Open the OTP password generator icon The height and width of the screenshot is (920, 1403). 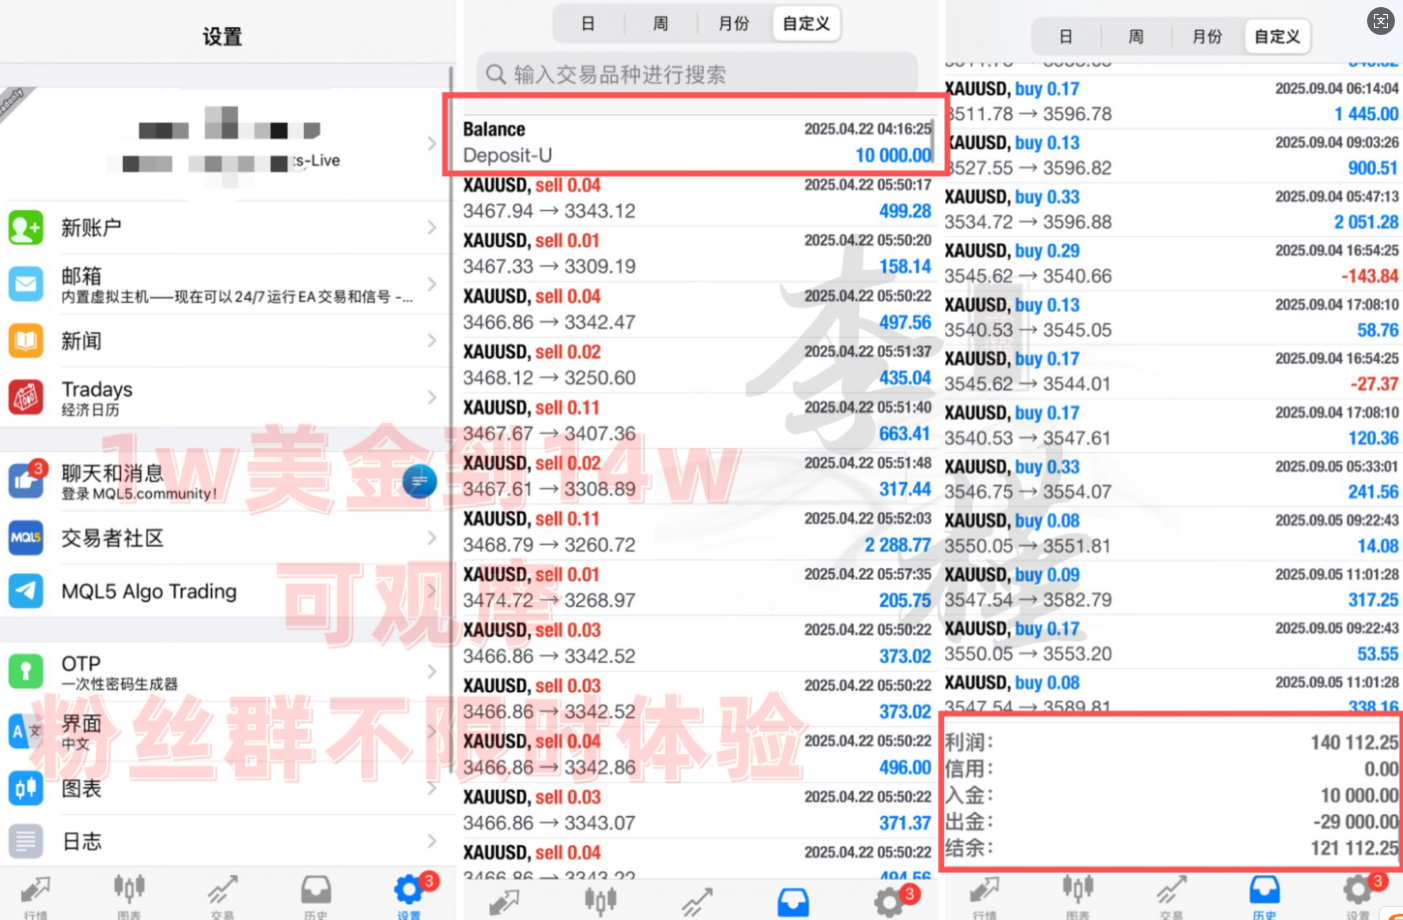[26, 671]
